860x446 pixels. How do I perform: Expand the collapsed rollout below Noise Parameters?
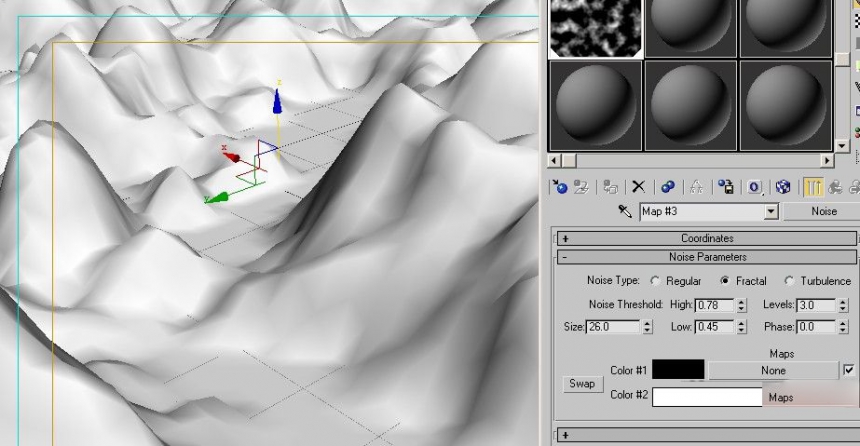click(707, 436)
